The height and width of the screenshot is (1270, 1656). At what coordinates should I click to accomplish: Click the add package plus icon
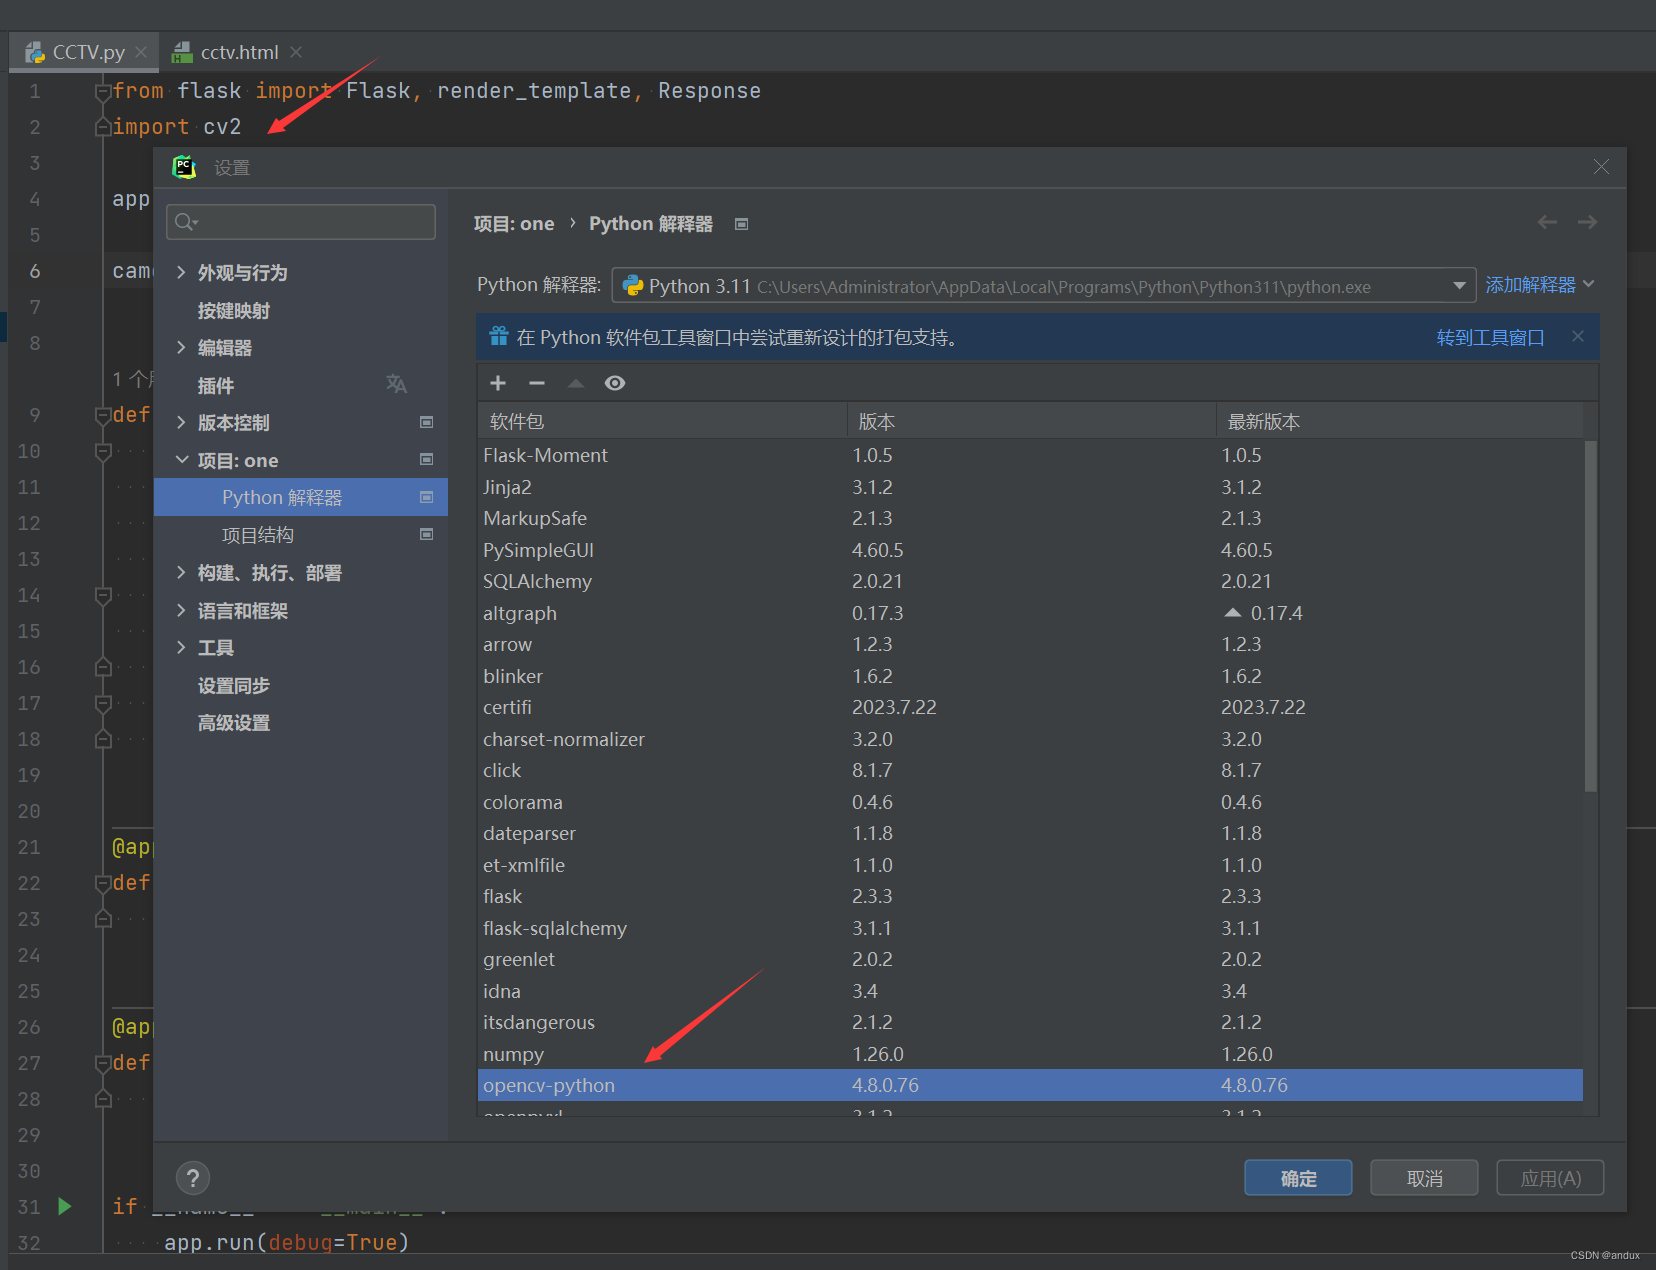[x=498, y=383]
